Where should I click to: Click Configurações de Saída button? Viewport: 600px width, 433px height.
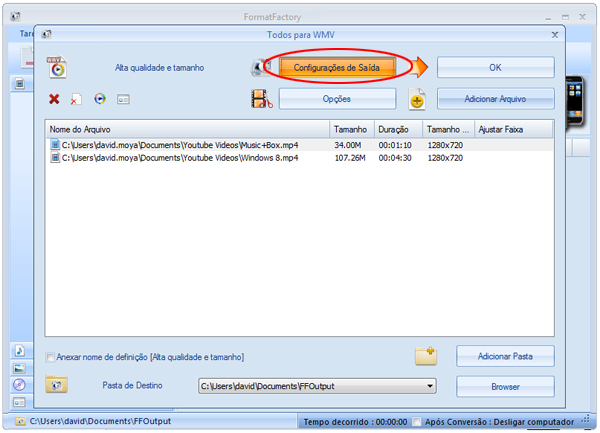click(337, 67)
